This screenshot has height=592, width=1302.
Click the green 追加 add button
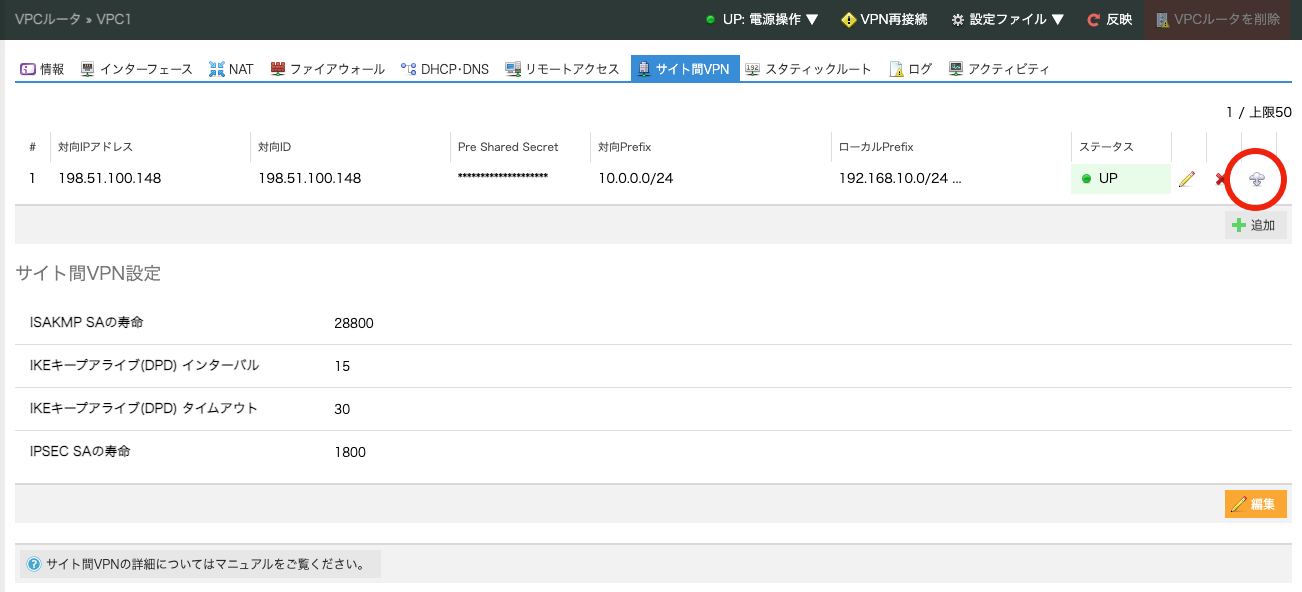coord(1255,225)
